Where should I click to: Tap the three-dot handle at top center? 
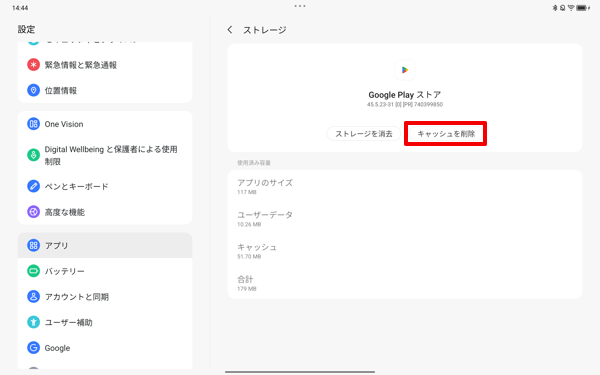point(300,6)
